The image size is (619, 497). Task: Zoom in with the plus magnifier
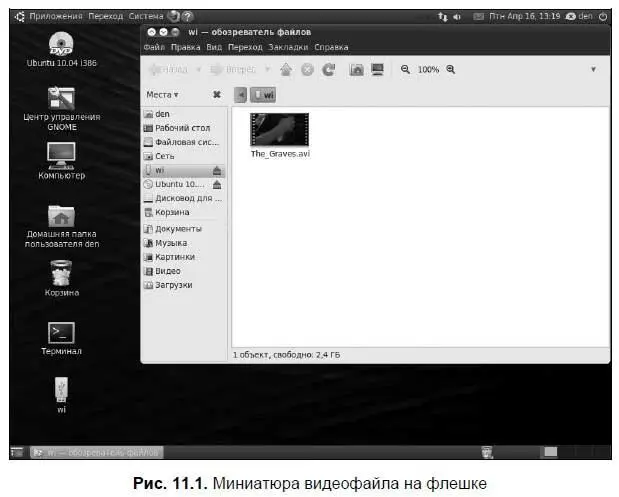pyautogui.click(x=450, y=70)
